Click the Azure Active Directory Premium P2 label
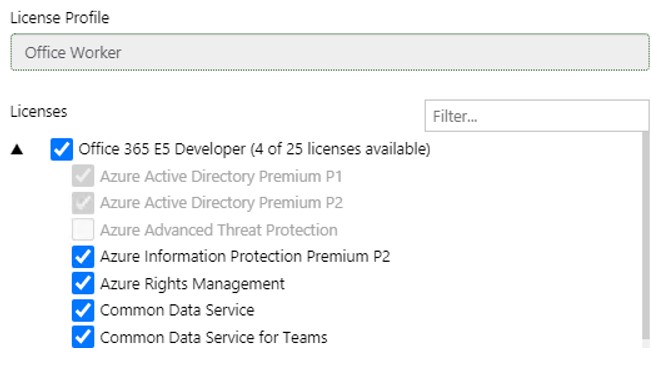This screenshot has width=652, height=368. (222, 203)
